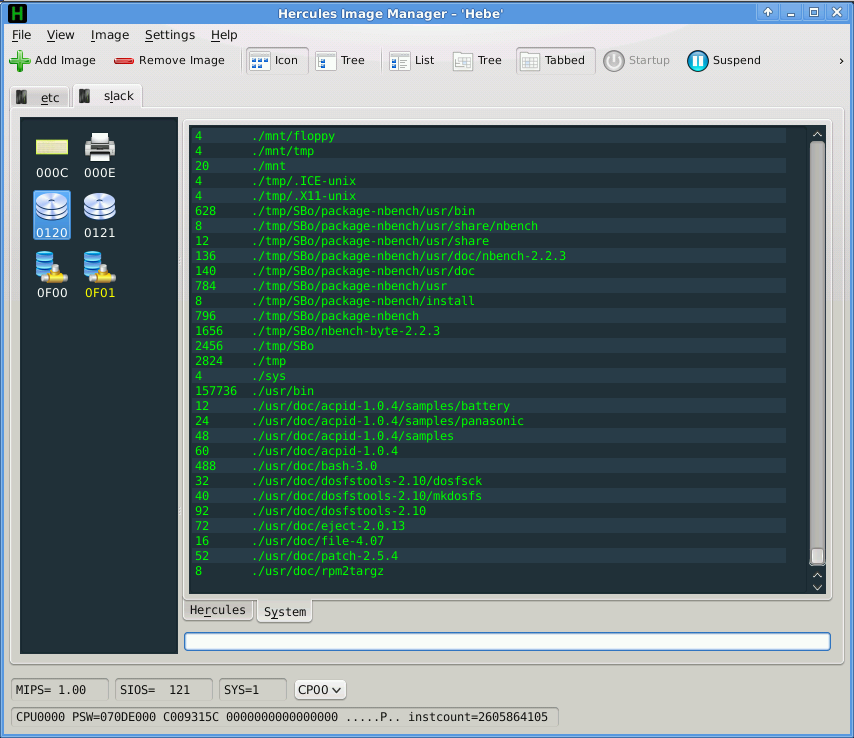Select the Tree view next to List
Screen dimensions: 854x738
pyautogui.click(x=477, y=60)
